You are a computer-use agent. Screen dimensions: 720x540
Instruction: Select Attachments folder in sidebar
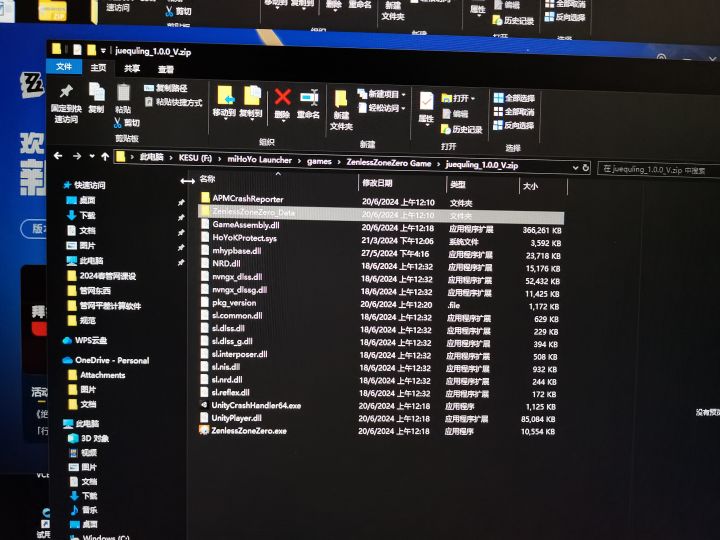(97, 375)
